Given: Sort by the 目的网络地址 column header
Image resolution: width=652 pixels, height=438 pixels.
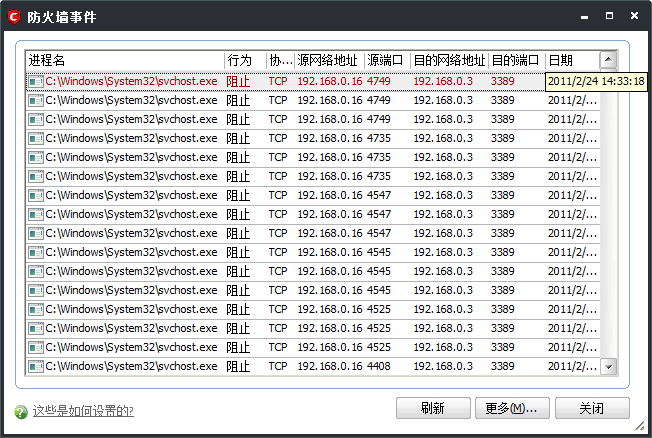Looking at the screenshot, I should pyautogui.click(x=449, y=61).
